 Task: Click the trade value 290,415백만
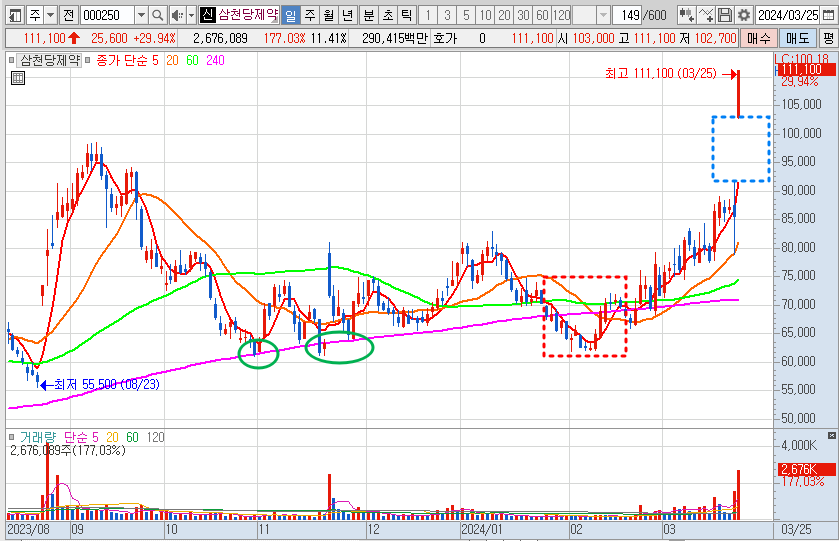(x=394, y=39)
